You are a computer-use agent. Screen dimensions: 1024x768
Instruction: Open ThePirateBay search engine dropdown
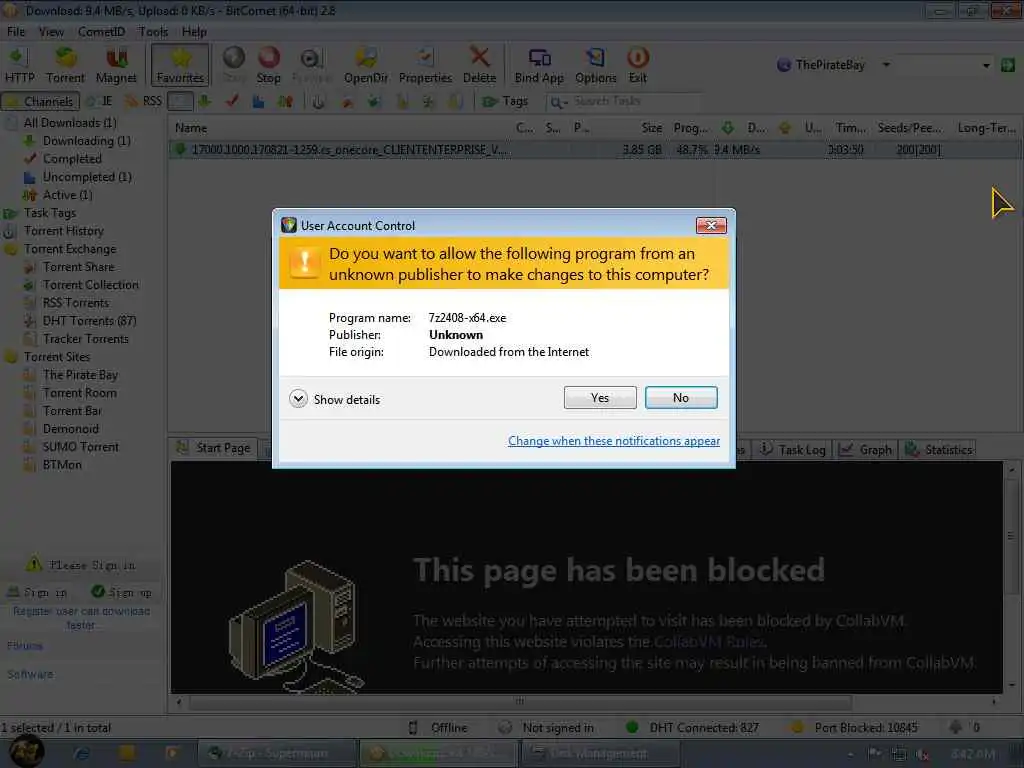[886, 65]
